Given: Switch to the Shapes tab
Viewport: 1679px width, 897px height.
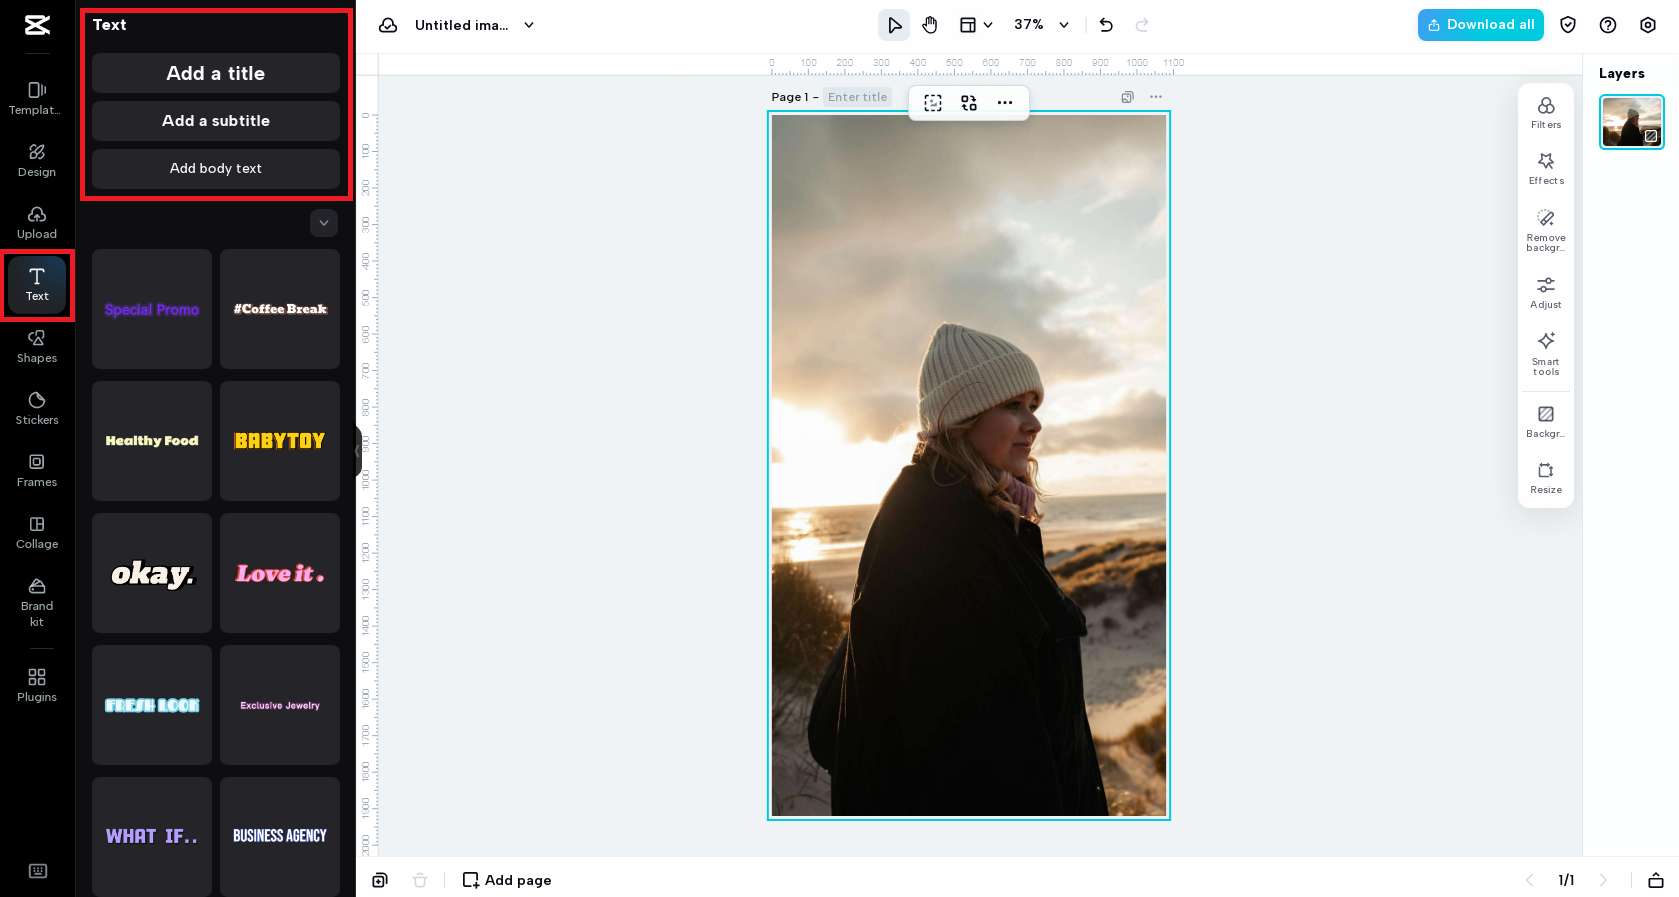Looking at the screenshot, I should pyautogui.click(x=37, y=345).
